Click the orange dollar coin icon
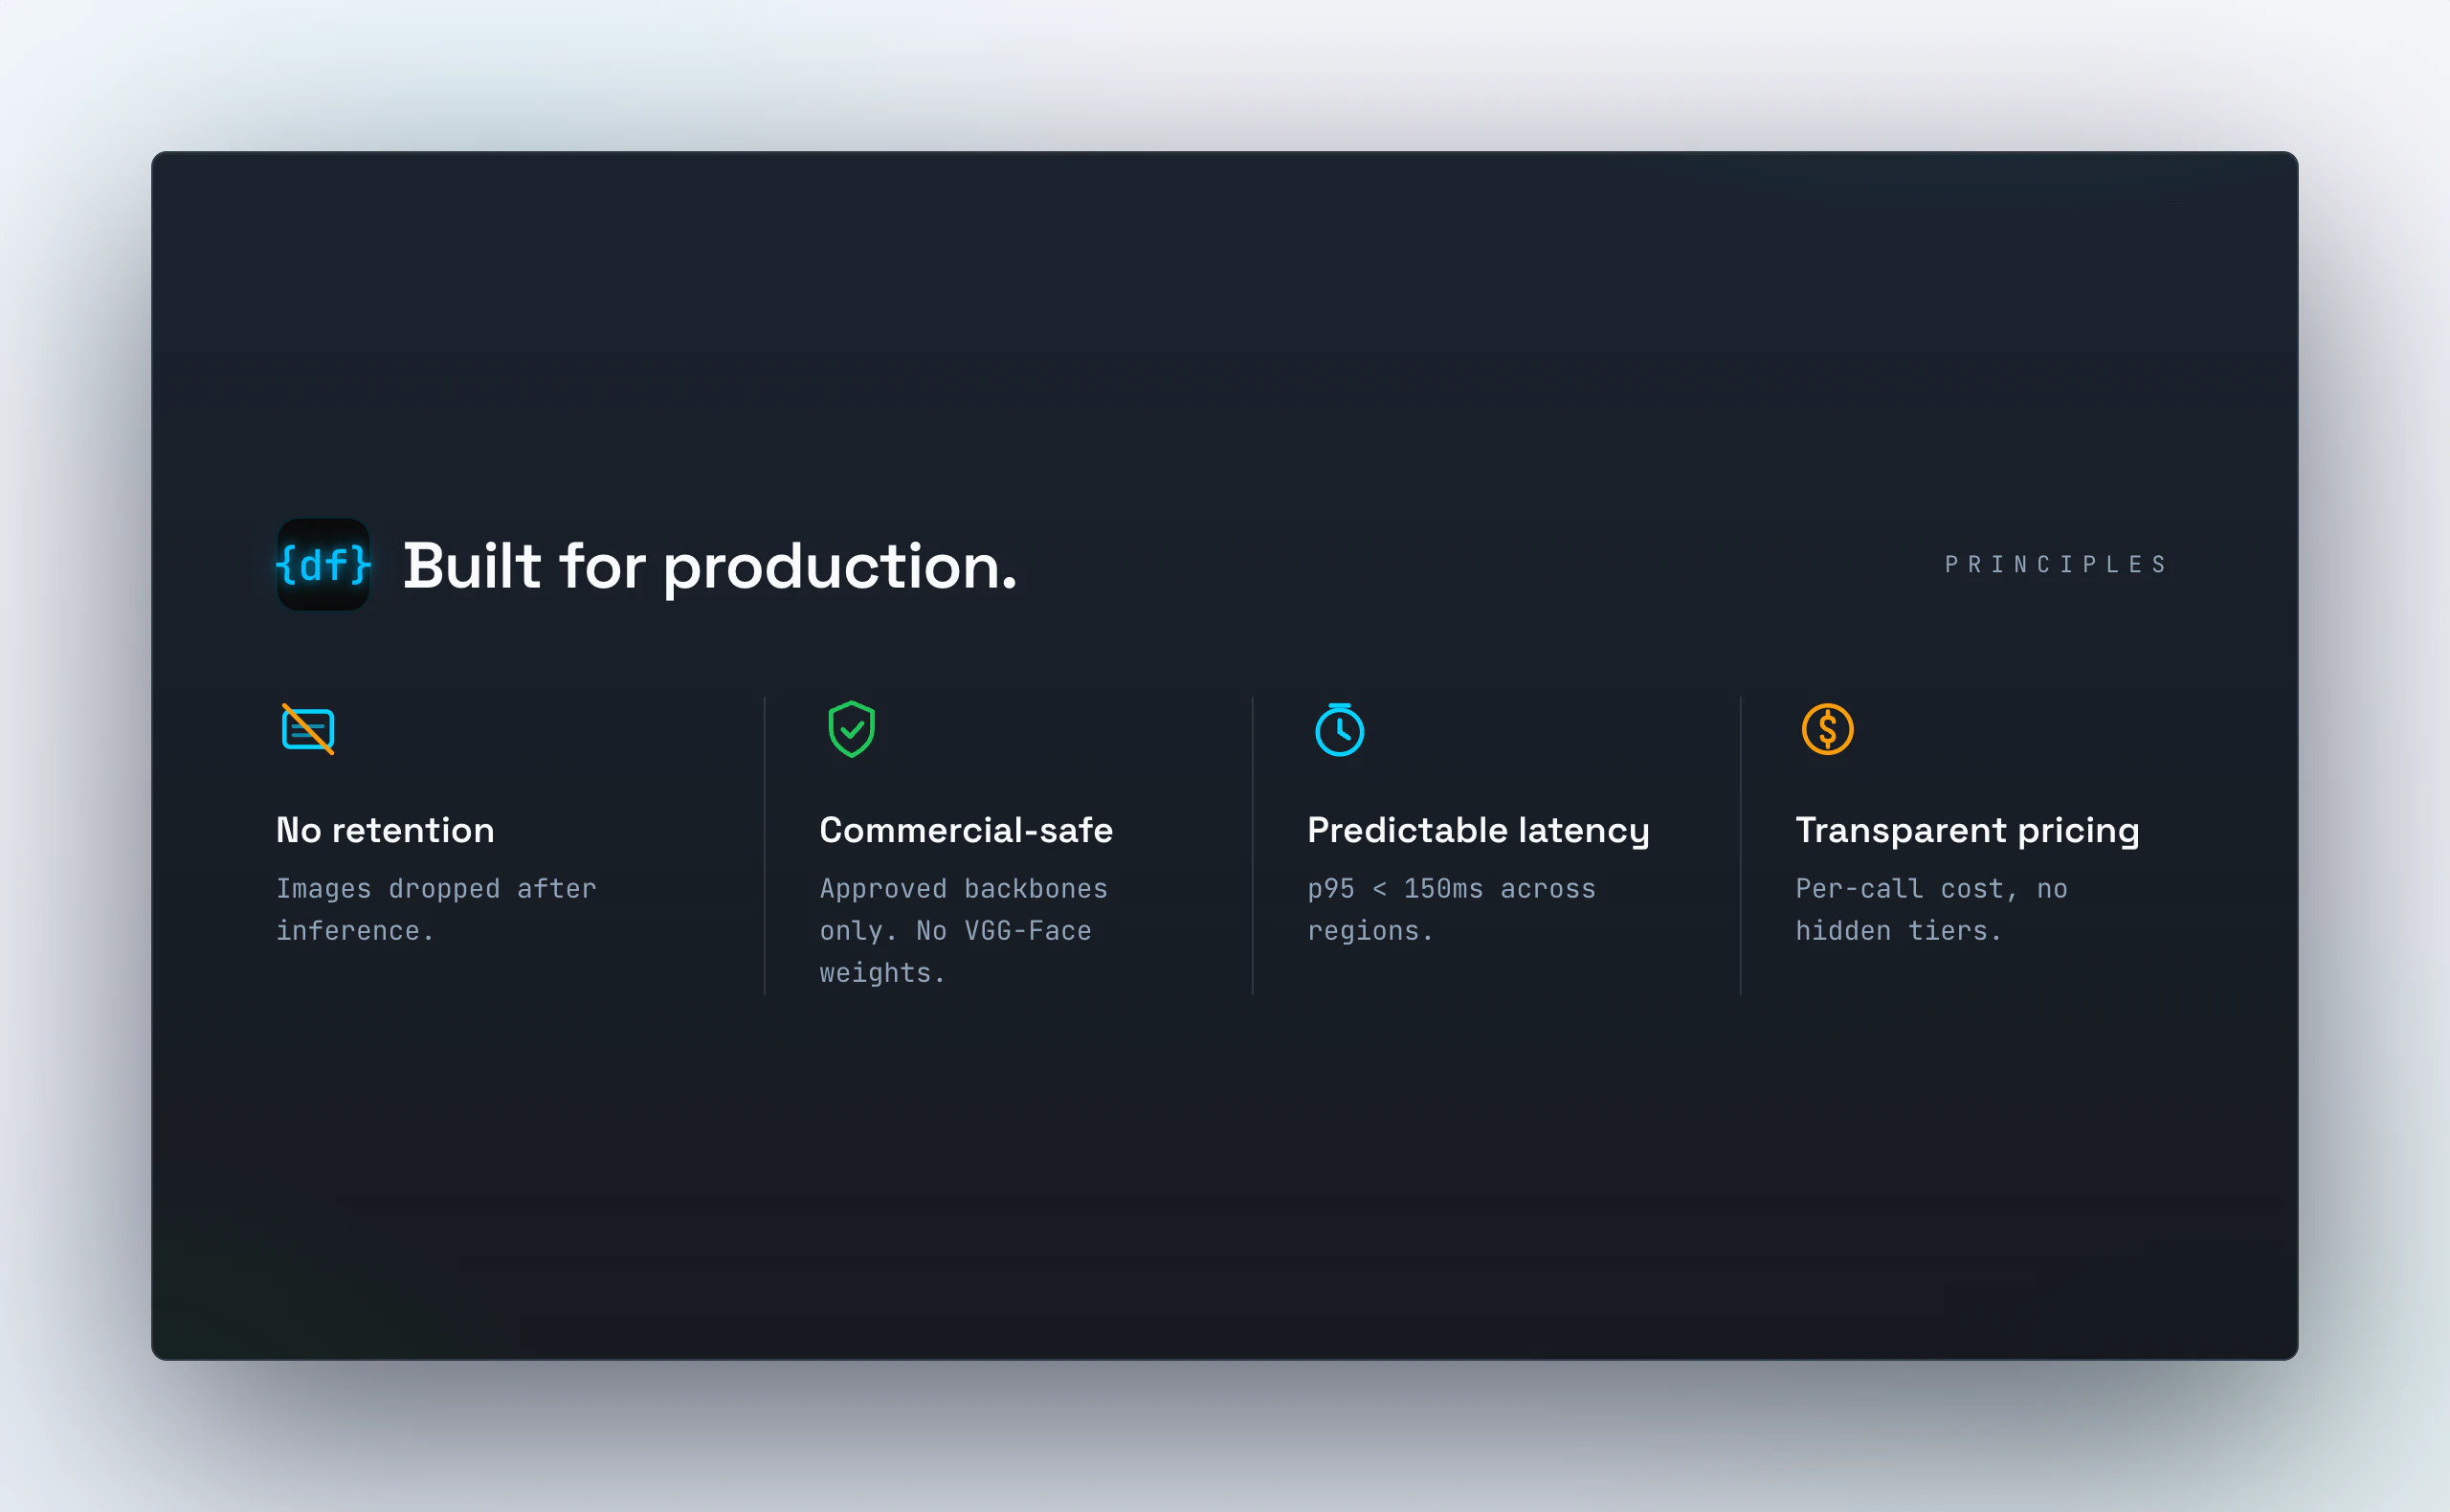This screenshot has width=2450, height=1512. point(1827,729)
